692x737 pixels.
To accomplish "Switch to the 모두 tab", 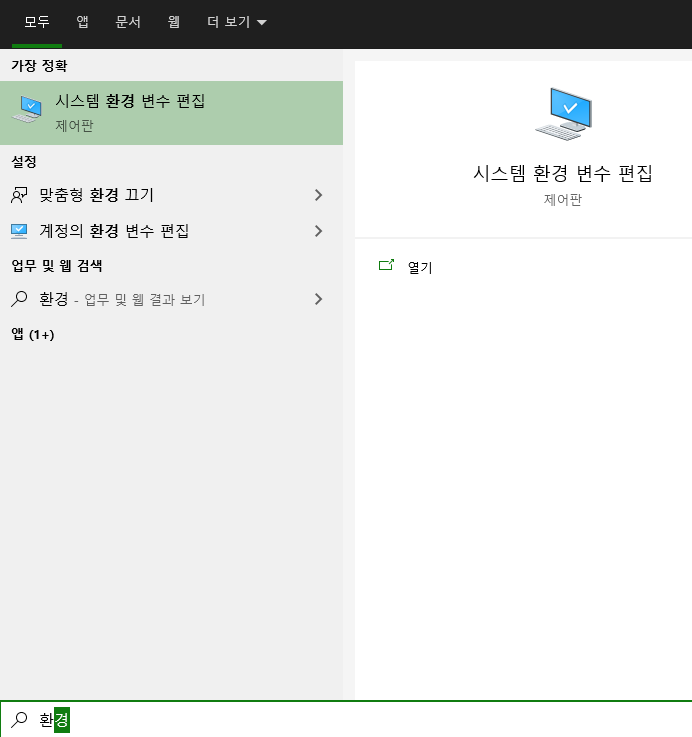I will pyautogui.click(x=37, y=22).
